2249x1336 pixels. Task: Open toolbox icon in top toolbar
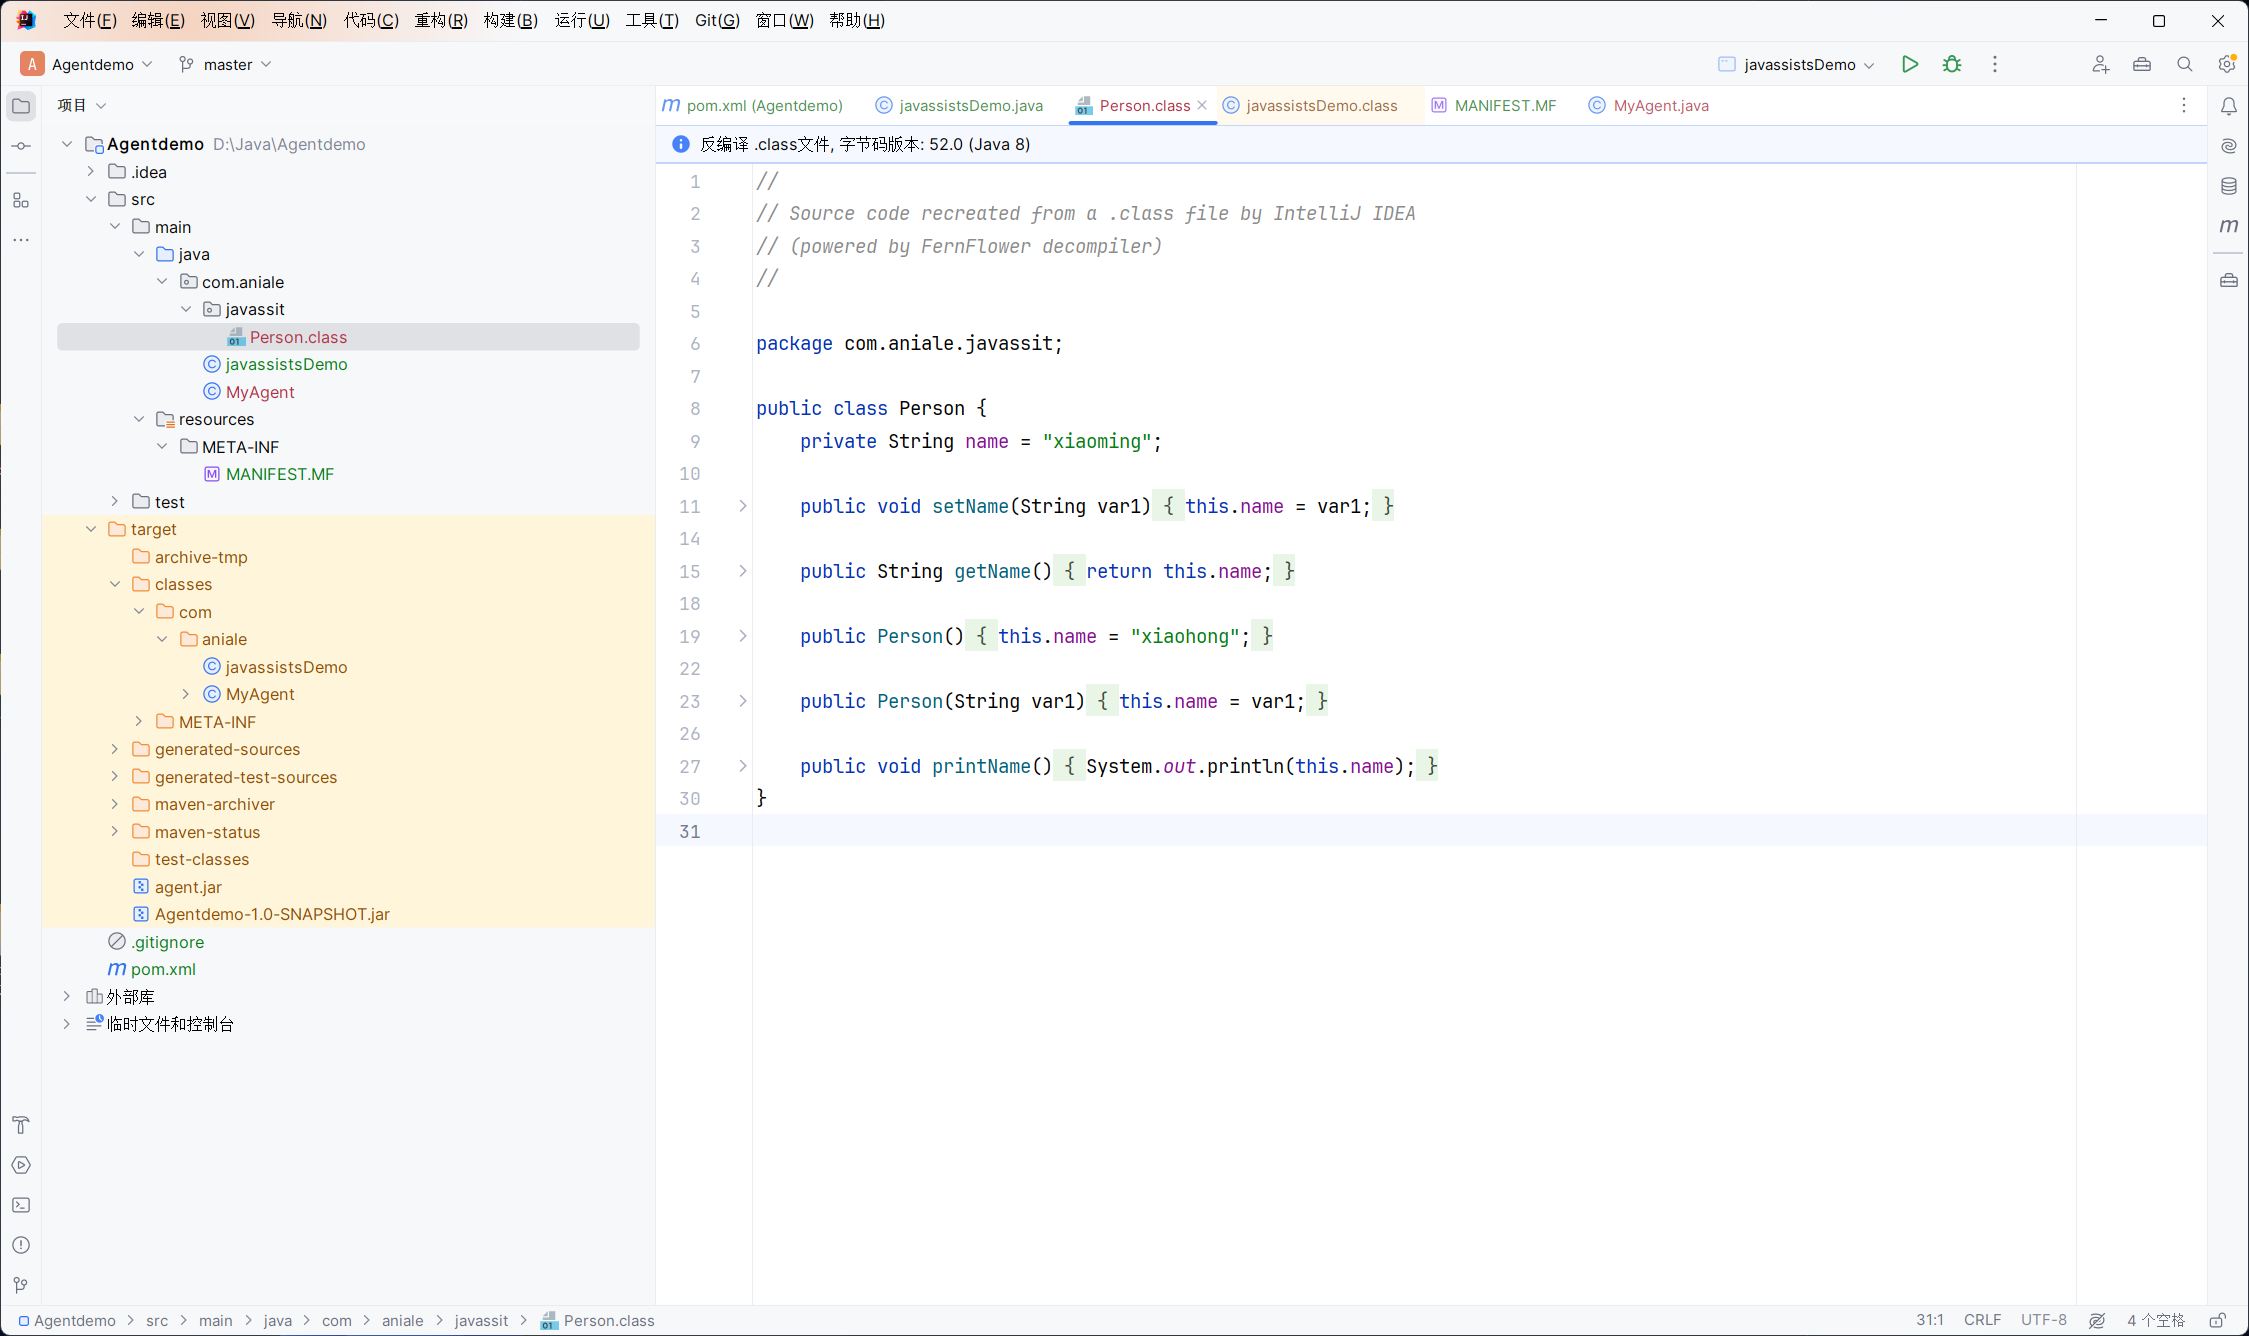tap(2142, 64)
